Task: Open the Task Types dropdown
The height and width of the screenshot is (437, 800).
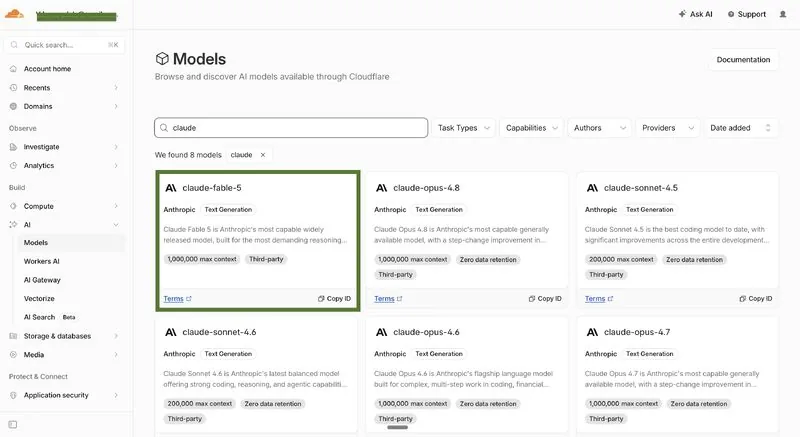Action: coord(464,128)
